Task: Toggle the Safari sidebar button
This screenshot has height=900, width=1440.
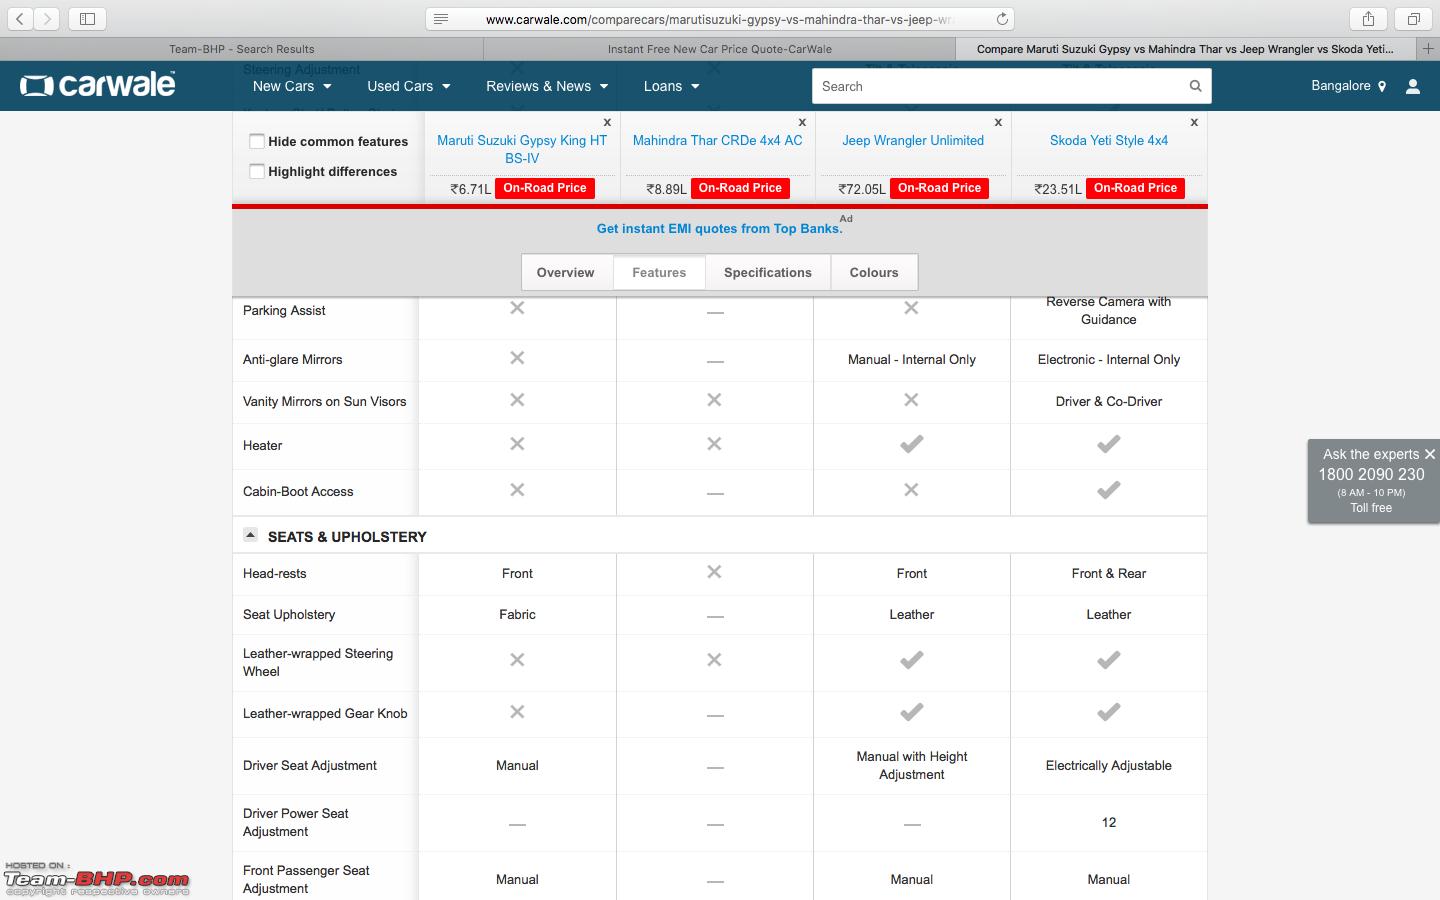Action: click(x=87, y=19)
